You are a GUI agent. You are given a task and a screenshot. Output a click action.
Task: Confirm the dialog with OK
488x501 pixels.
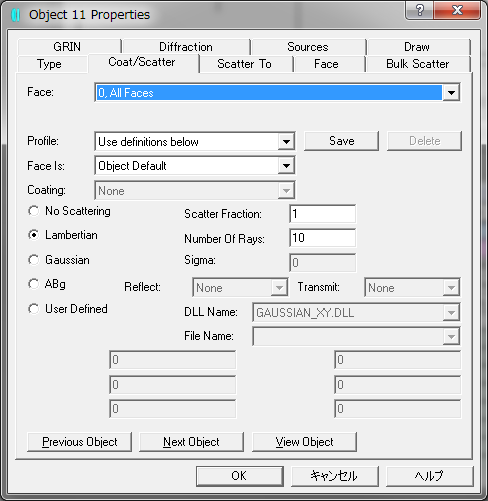pos(240,476)
